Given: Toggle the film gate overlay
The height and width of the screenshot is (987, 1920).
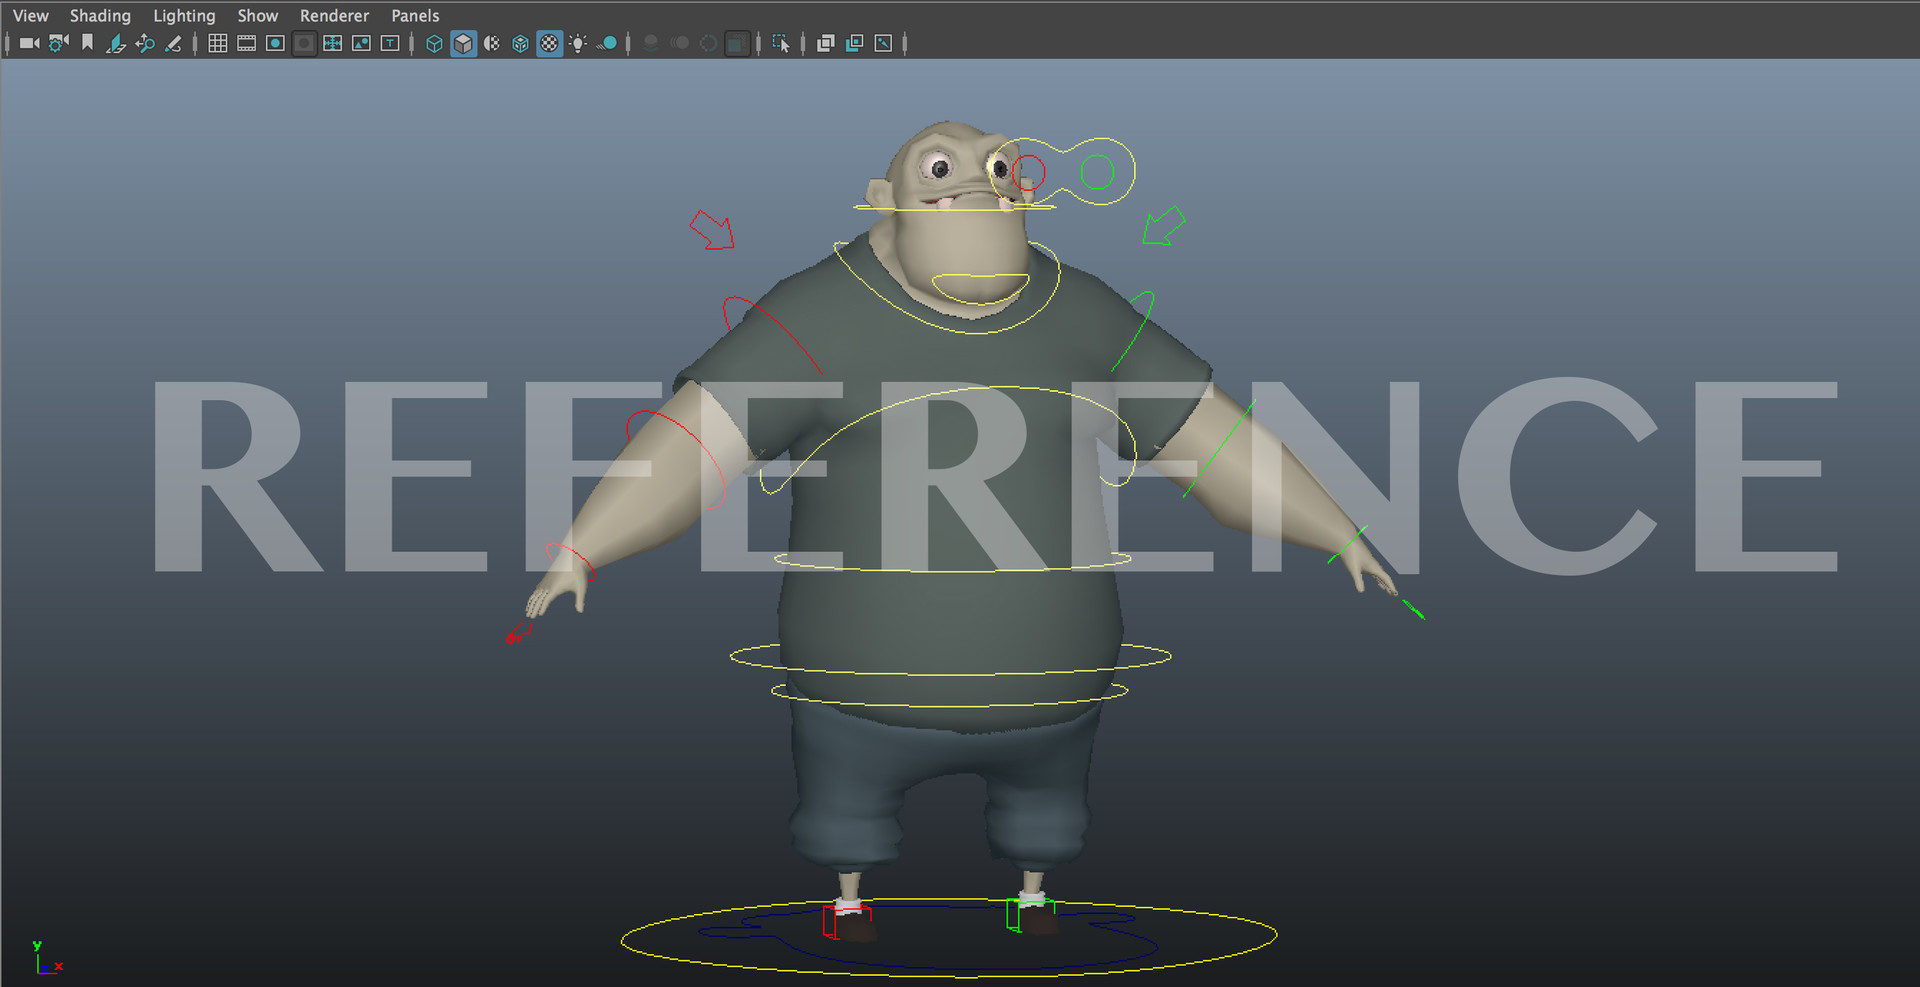Looking at the screenshot, I should pyautogui.click(x=245, y=43).
